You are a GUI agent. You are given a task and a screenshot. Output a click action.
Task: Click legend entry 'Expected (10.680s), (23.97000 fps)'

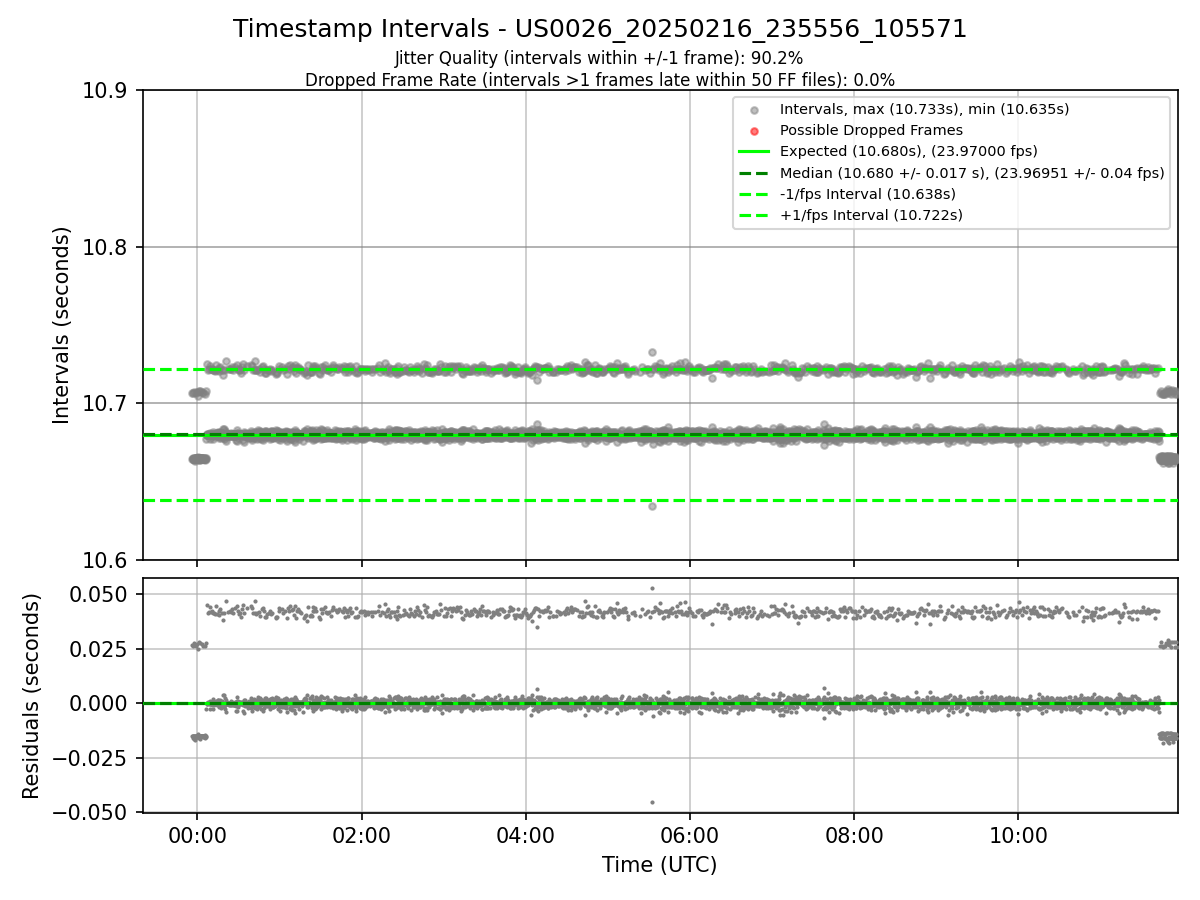(909, 151)
